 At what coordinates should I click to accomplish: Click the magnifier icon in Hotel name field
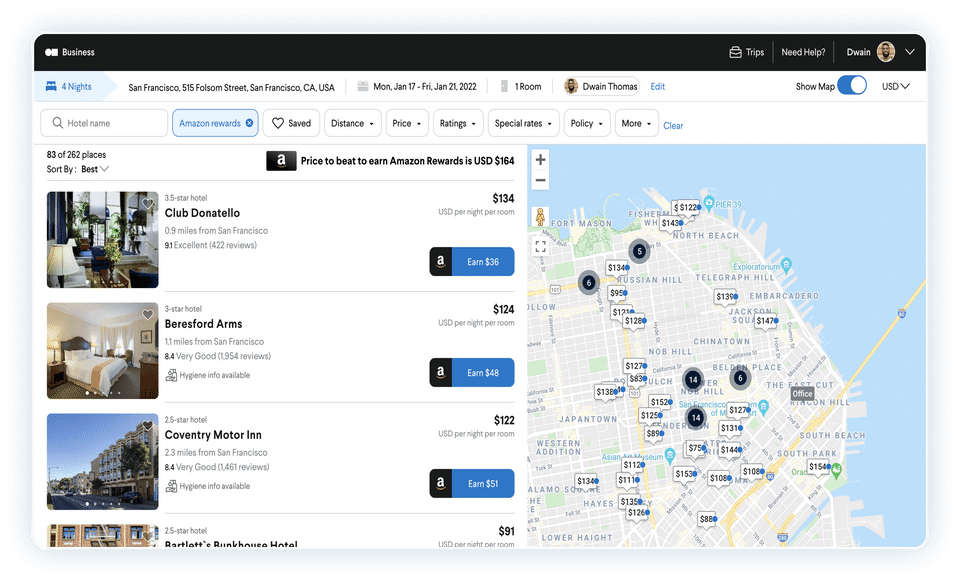point(58,123)
